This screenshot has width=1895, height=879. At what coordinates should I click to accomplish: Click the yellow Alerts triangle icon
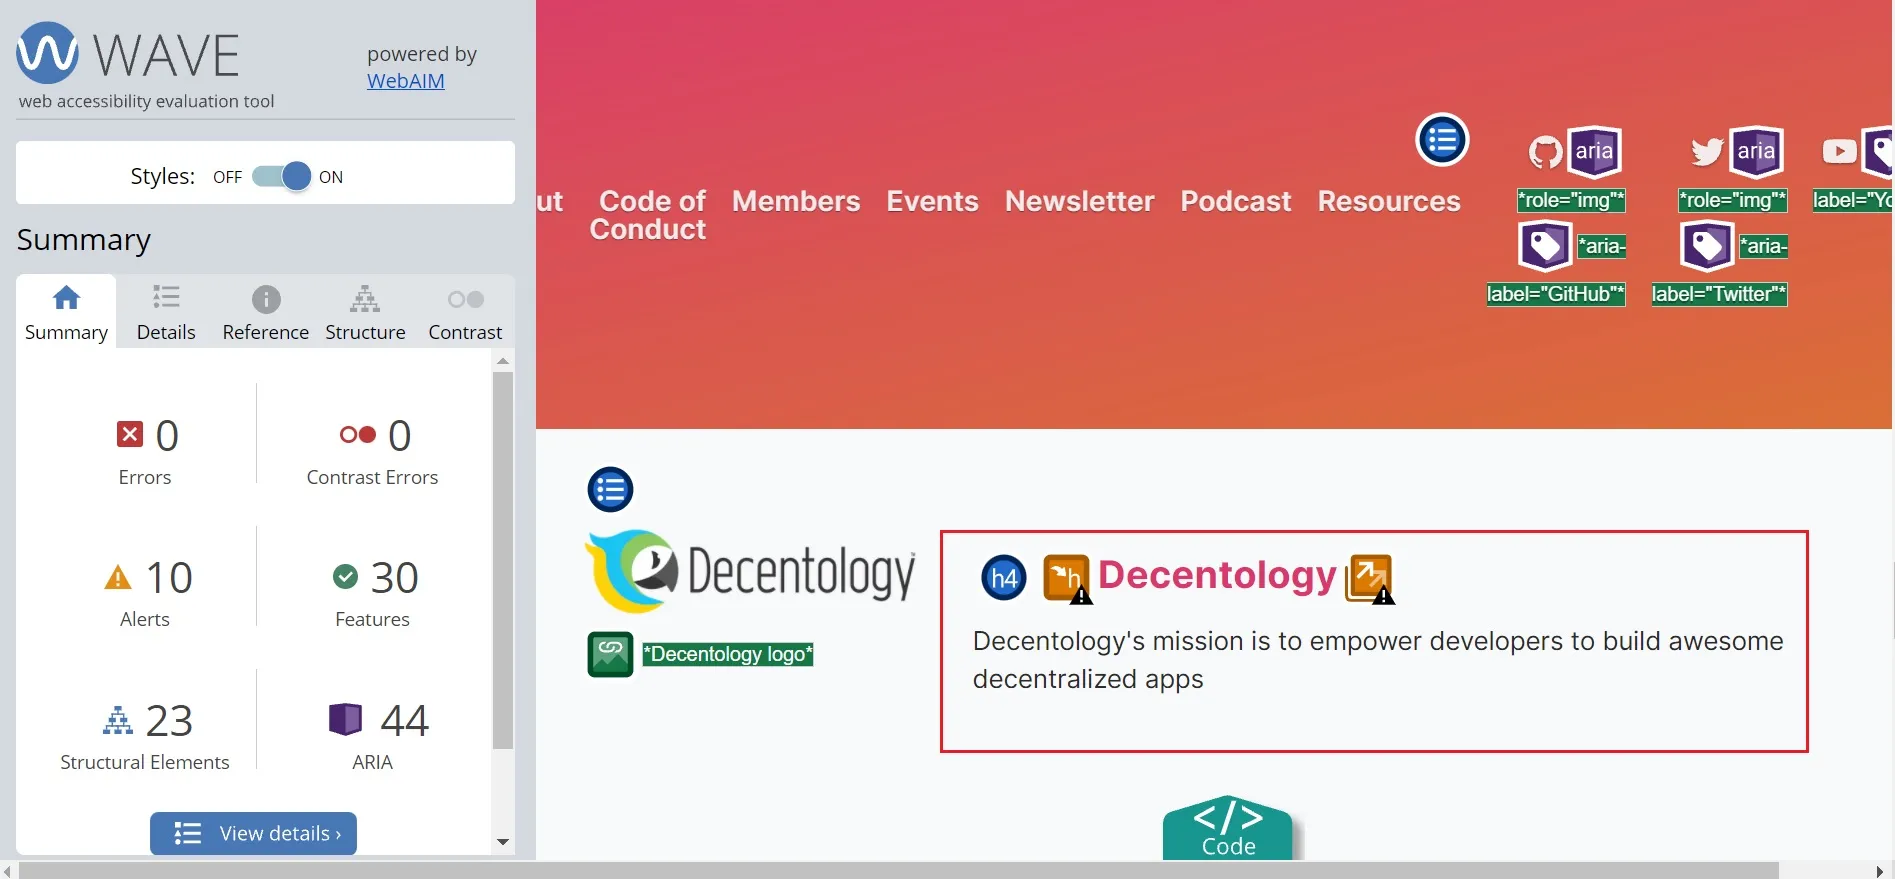click(x=118, y=577)
